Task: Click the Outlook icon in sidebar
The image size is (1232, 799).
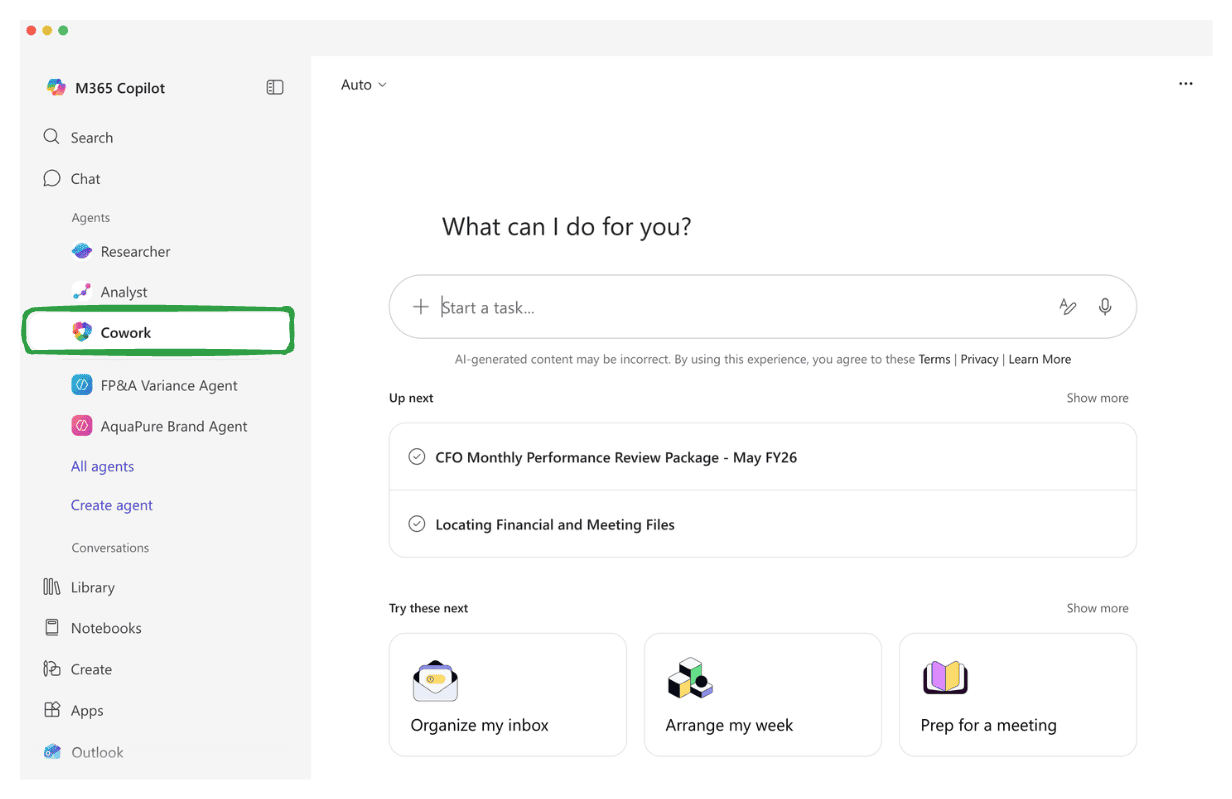Action: click(x=52, y=752)
